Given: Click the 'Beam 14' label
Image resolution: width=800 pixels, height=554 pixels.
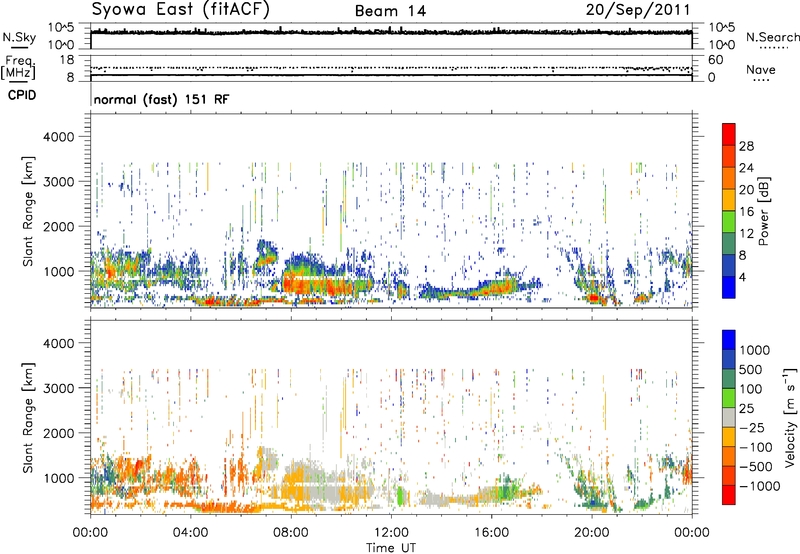Looking at the screenshot, I should (390, 11).
